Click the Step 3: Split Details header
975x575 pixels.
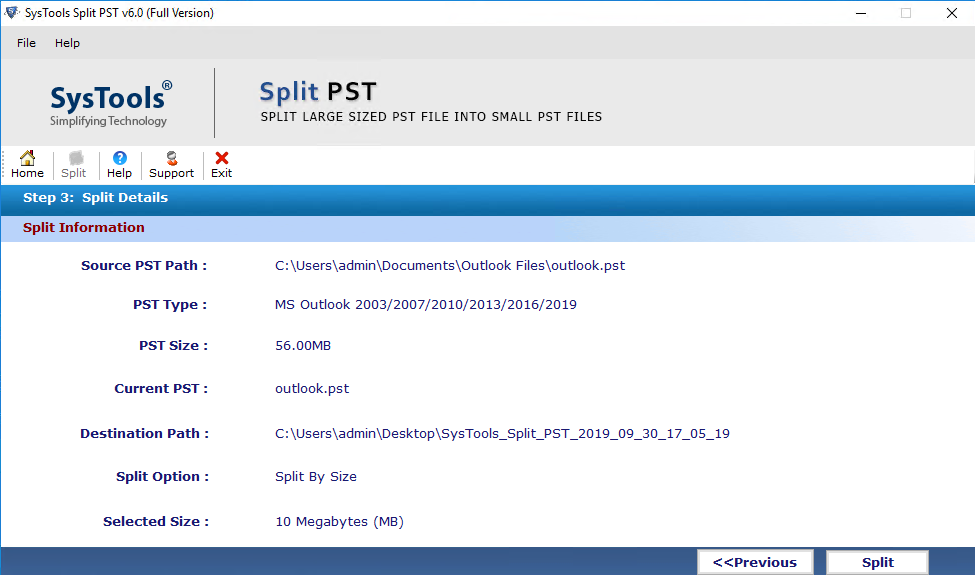pyautogui.click(x=95, y=198)
